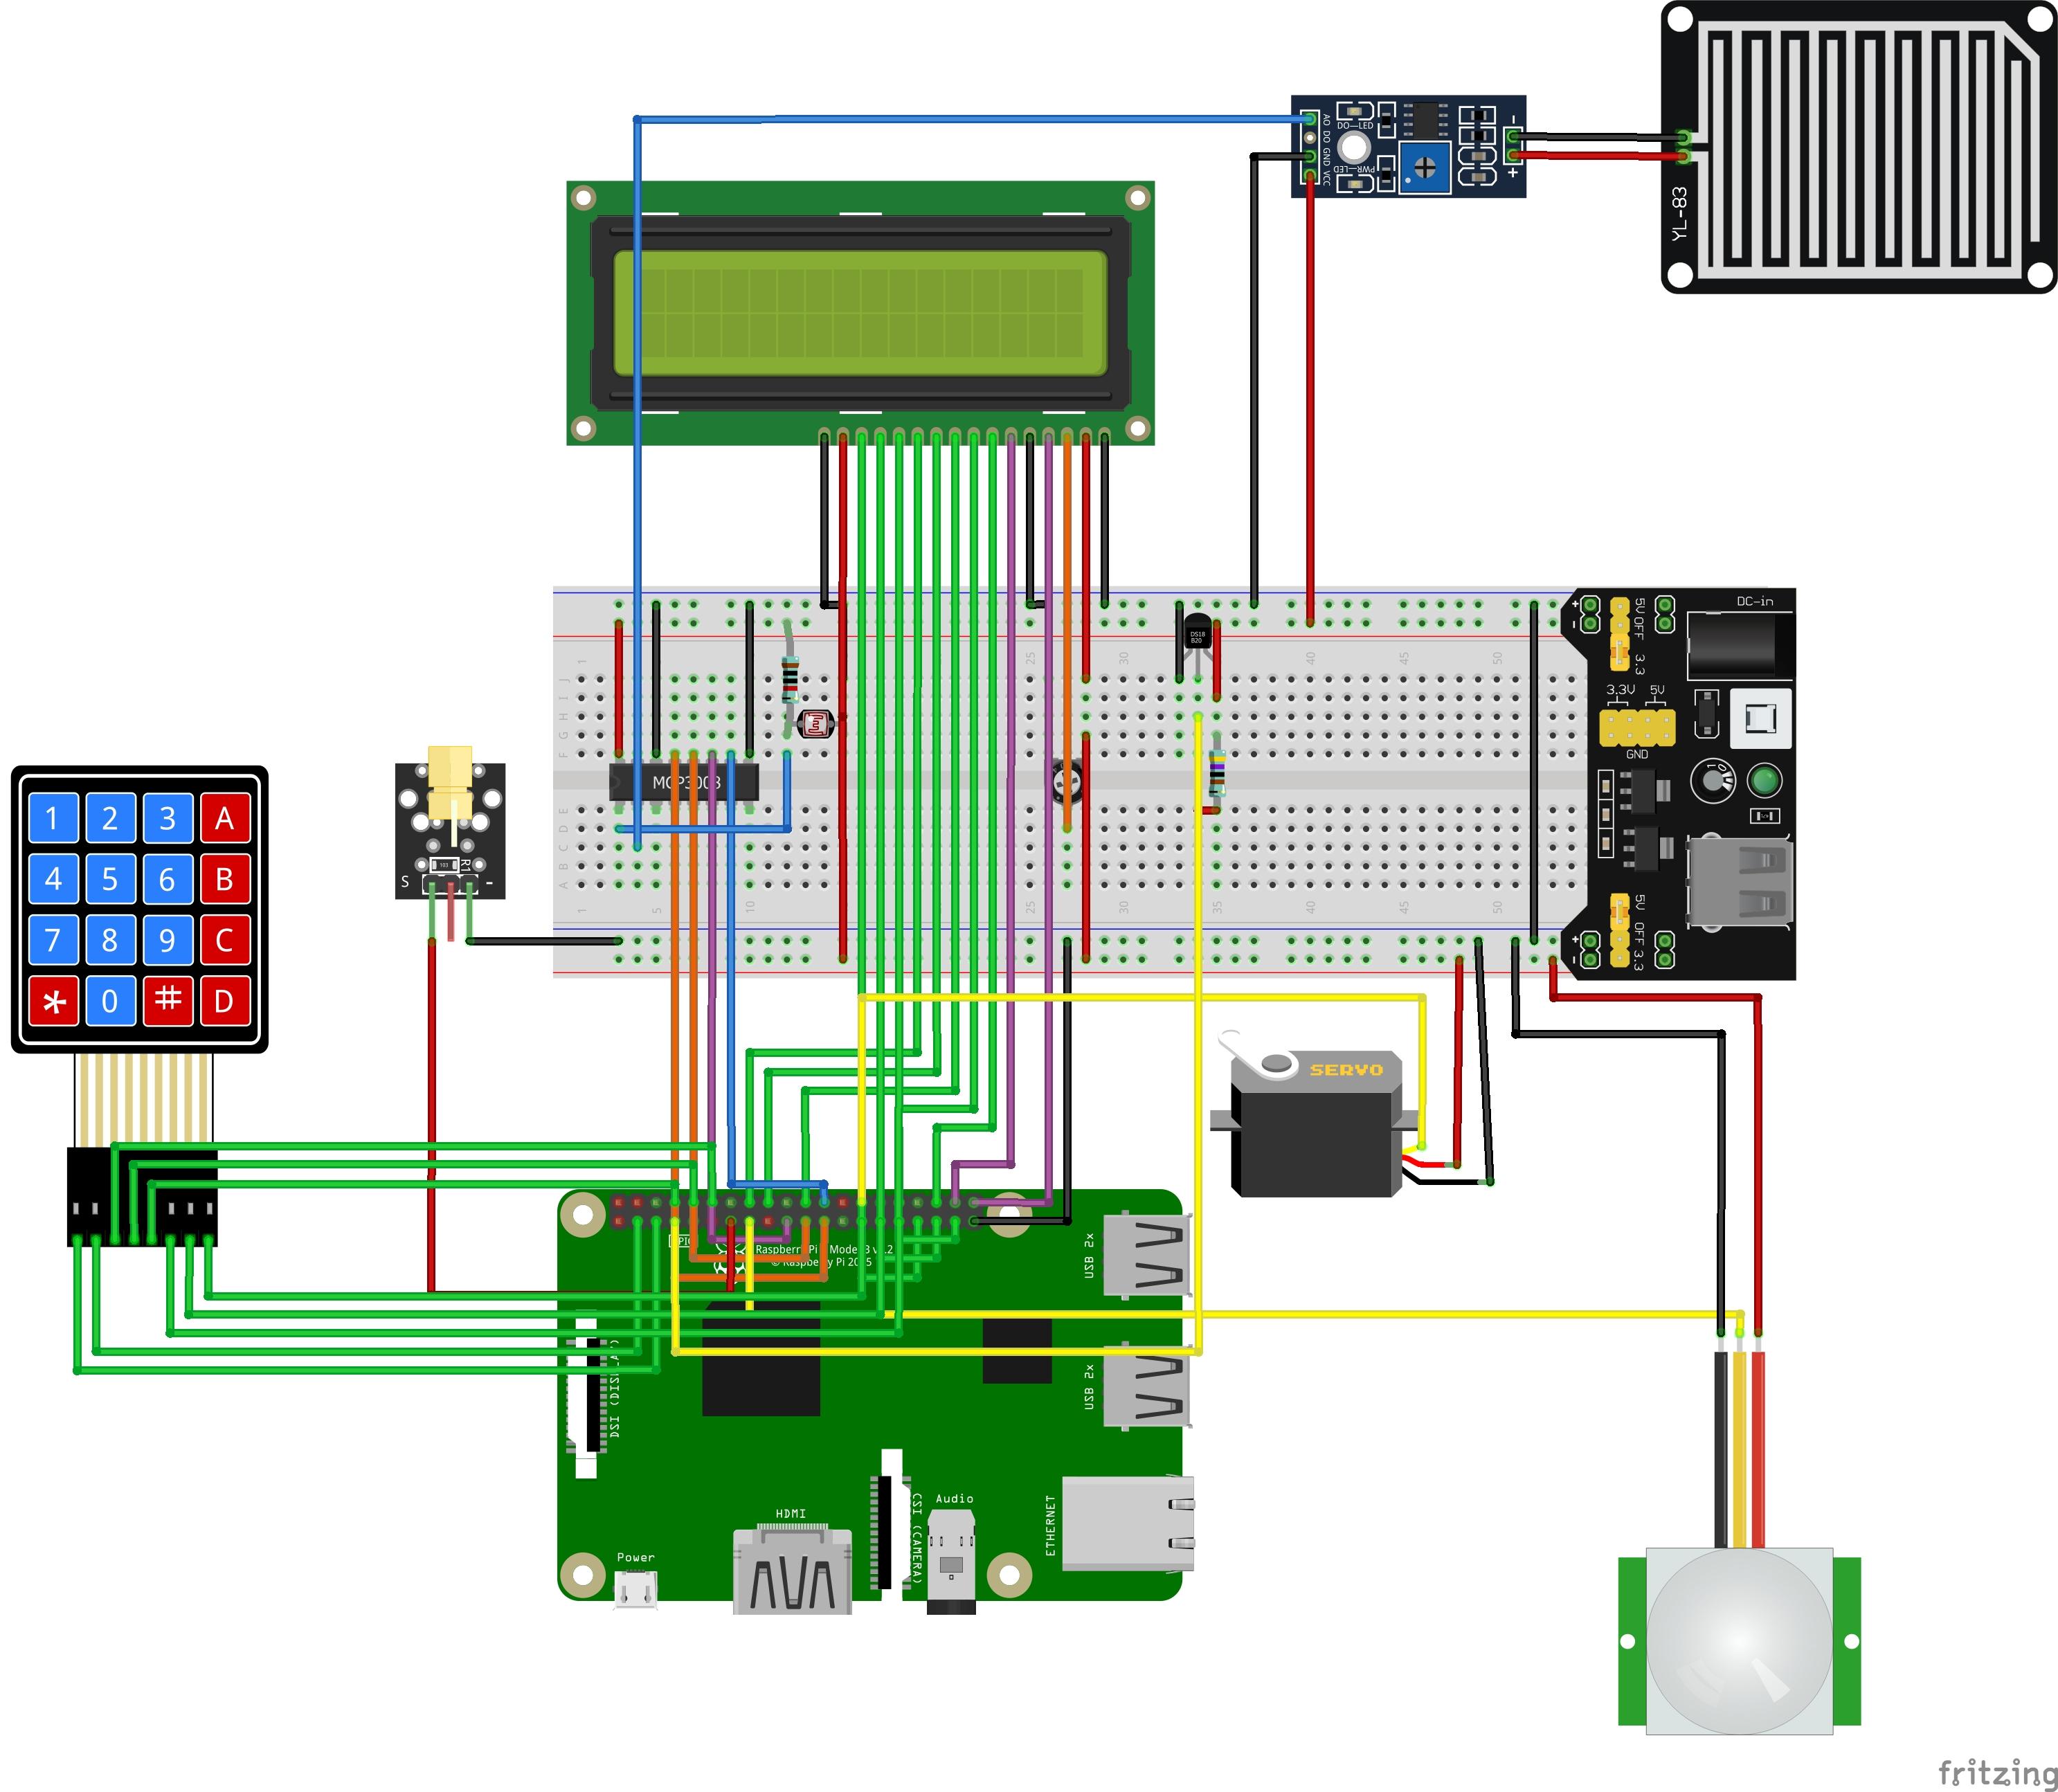Click the keypad key 9
The width and height of the screenshot is (2058, 1792).
(167, 941)
